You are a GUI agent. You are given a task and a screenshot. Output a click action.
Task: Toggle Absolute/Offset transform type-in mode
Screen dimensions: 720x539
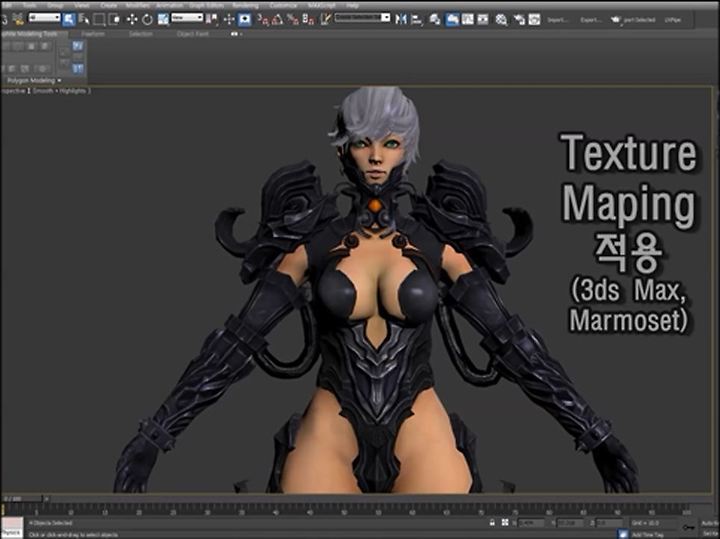505,522
